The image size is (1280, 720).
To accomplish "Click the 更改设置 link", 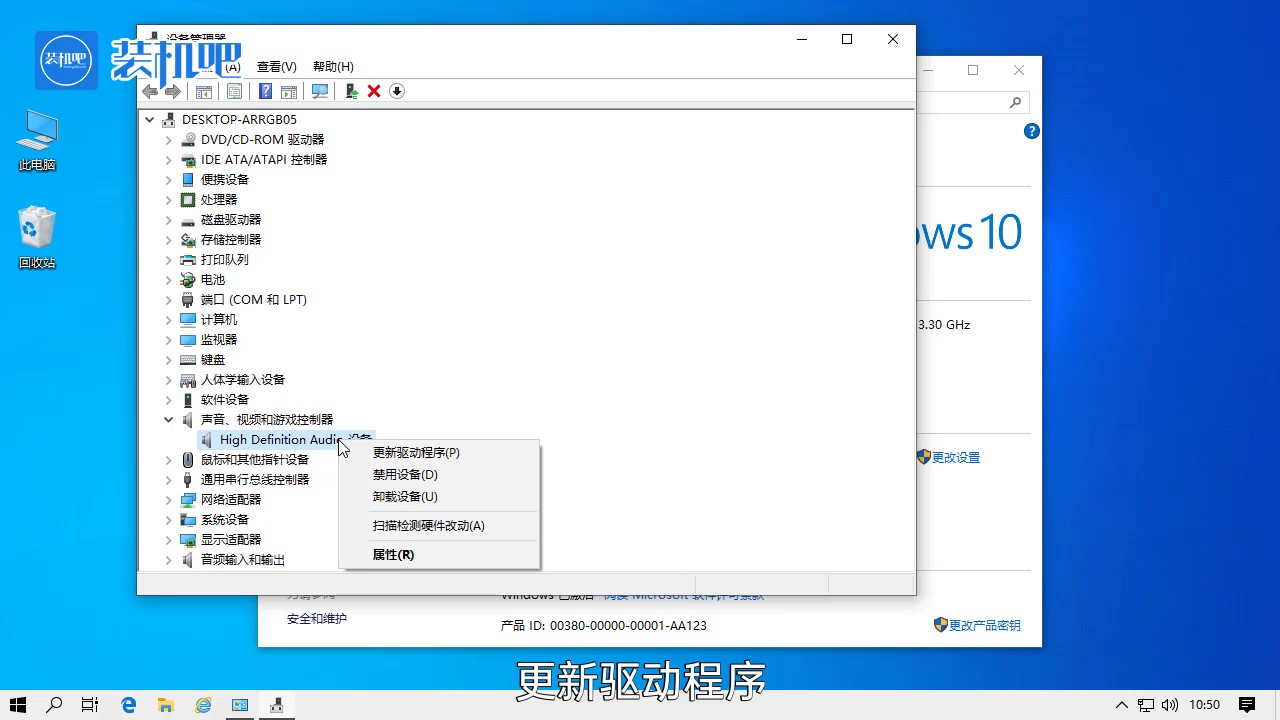I will 958,457.
